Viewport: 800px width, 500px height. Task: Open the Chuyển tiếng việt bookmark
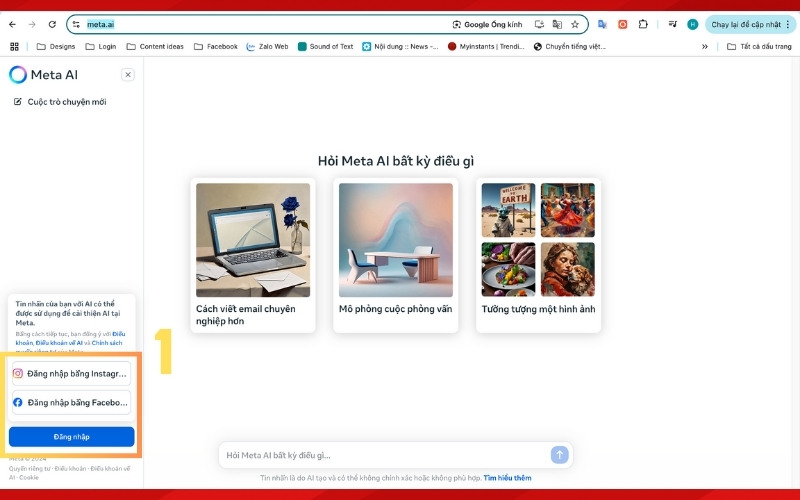click(569, 46)
